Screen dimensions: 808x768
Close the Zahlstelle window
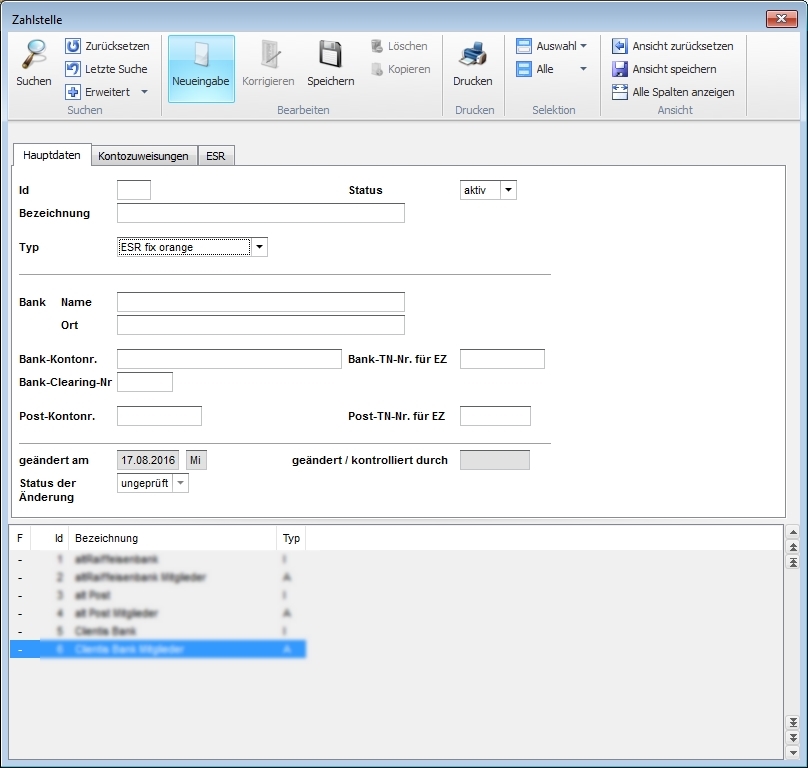tap(781, 19)
